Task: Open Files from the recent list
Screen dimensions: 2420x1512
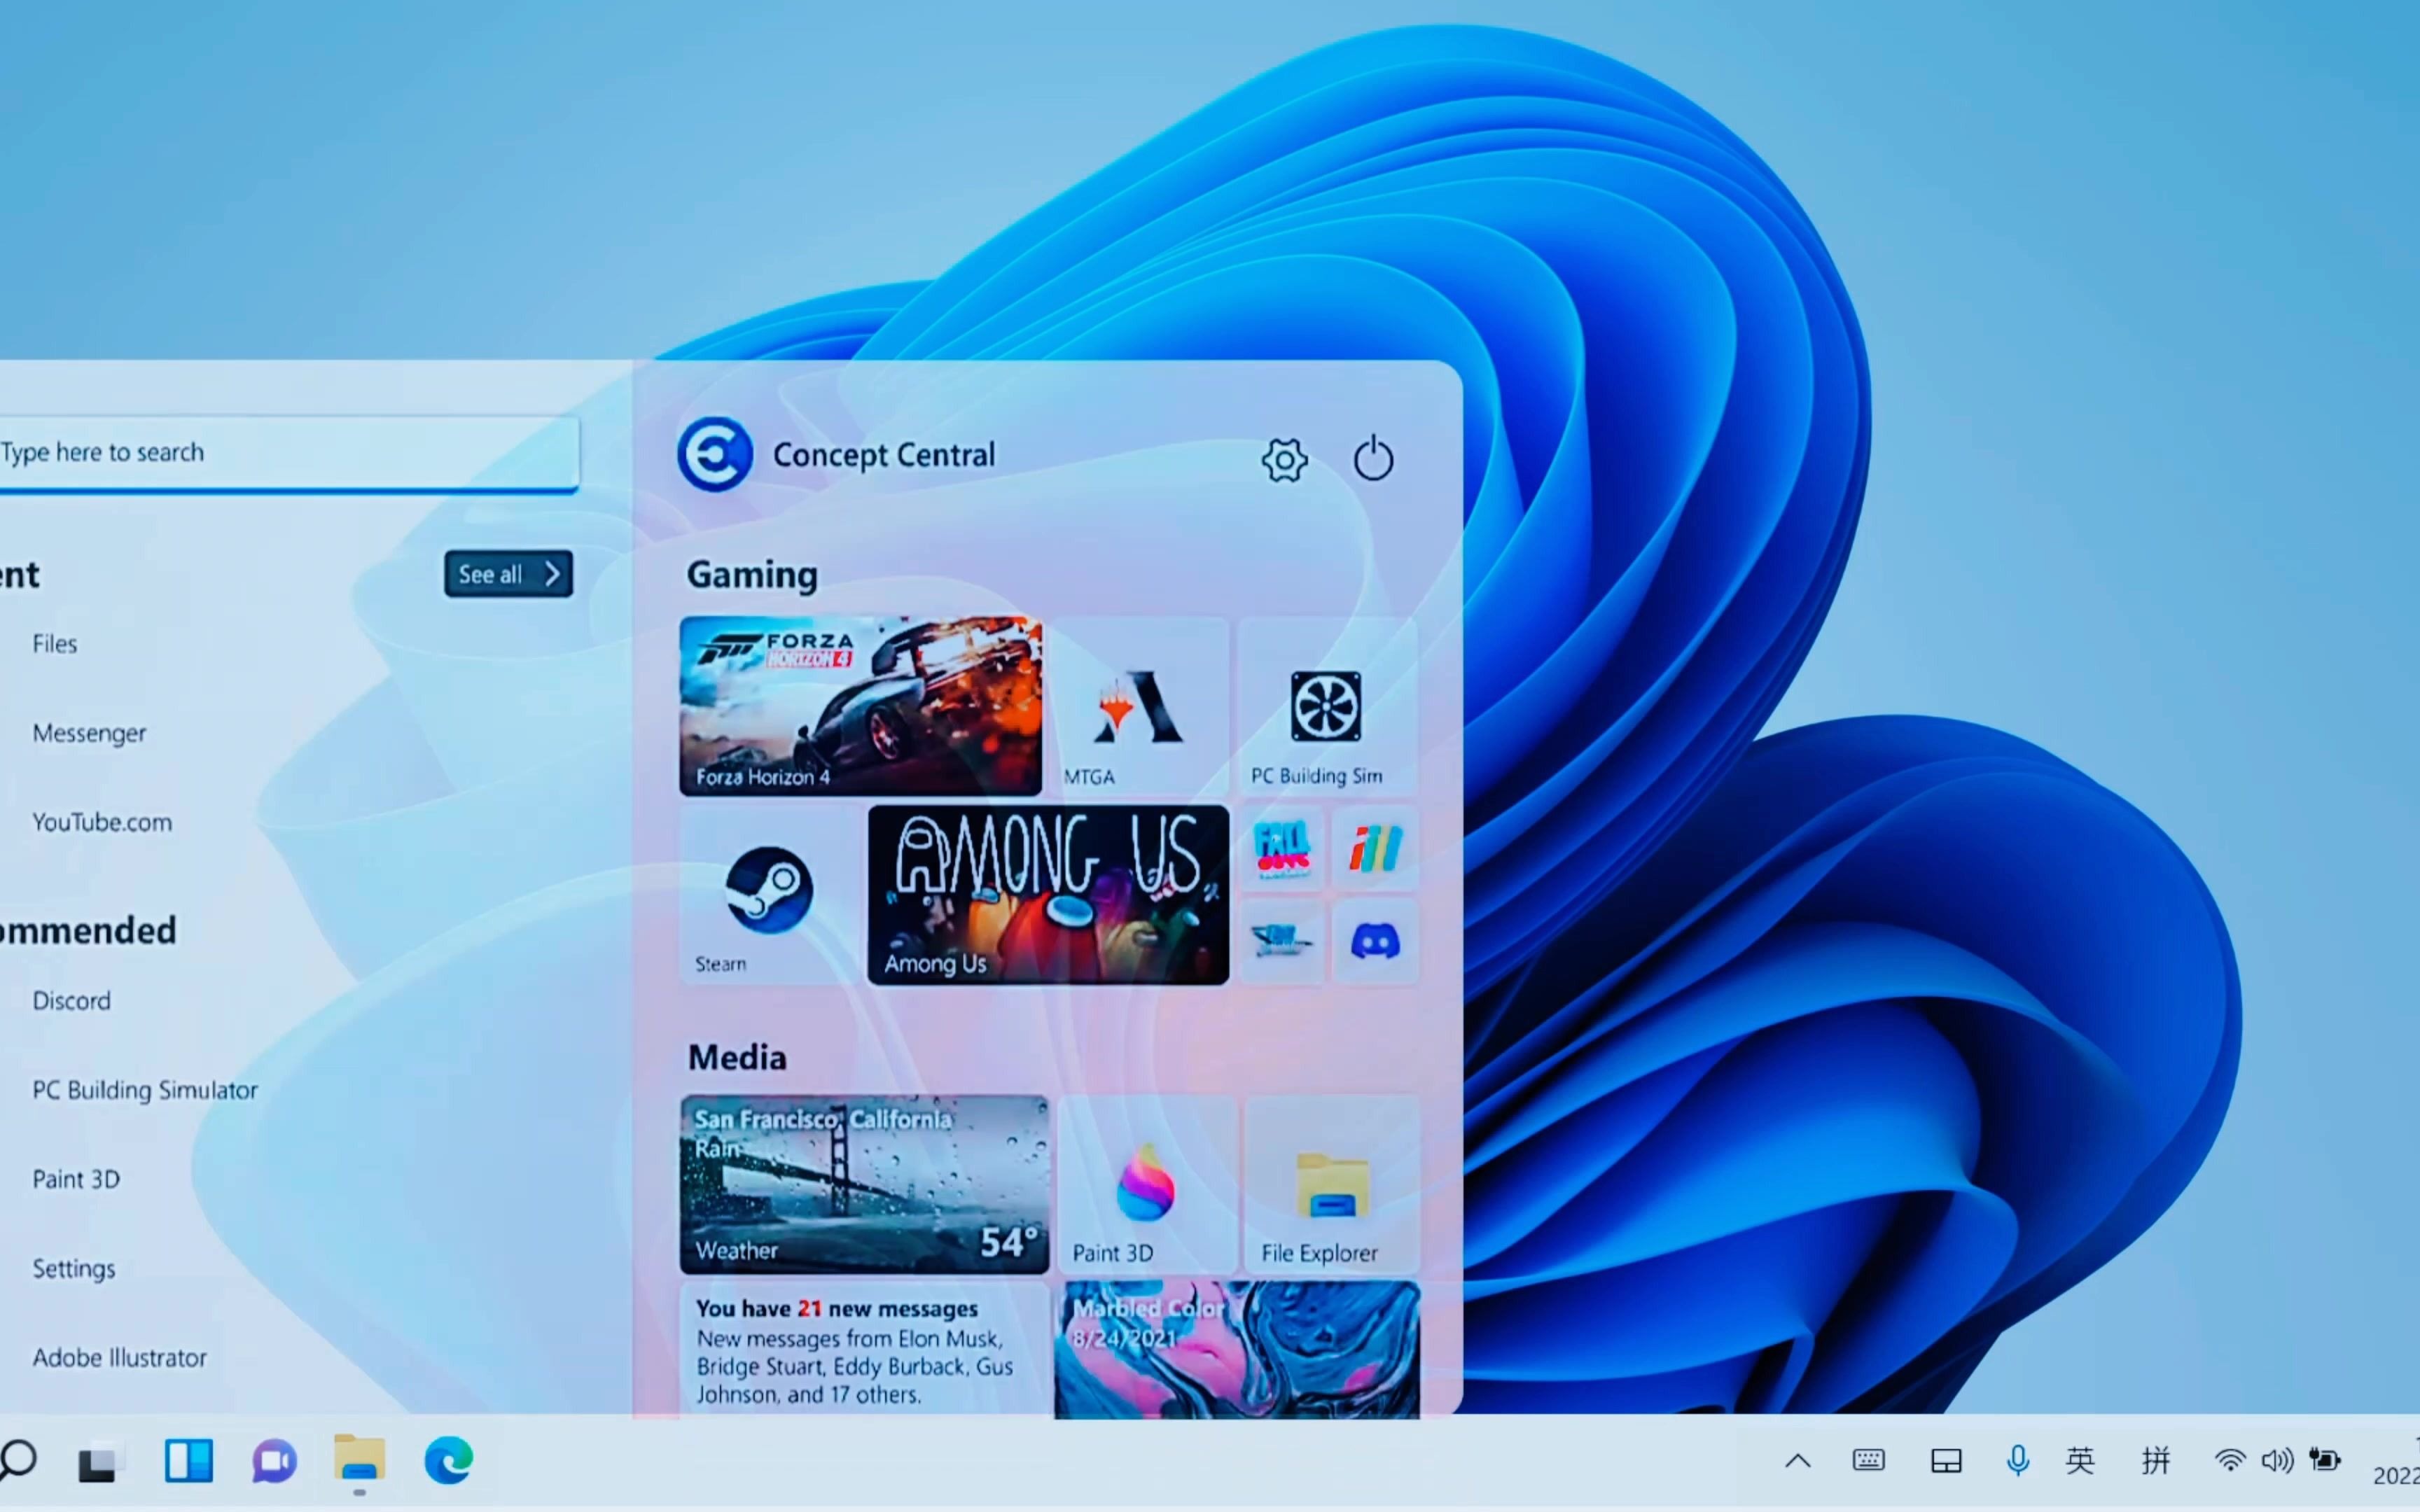Action: pos(55,644)
